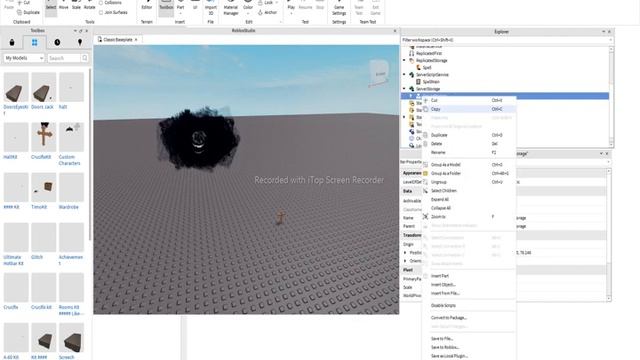Expand the Orientation property
The width and height of the screenshot is (640, 360).
(405, 261)
